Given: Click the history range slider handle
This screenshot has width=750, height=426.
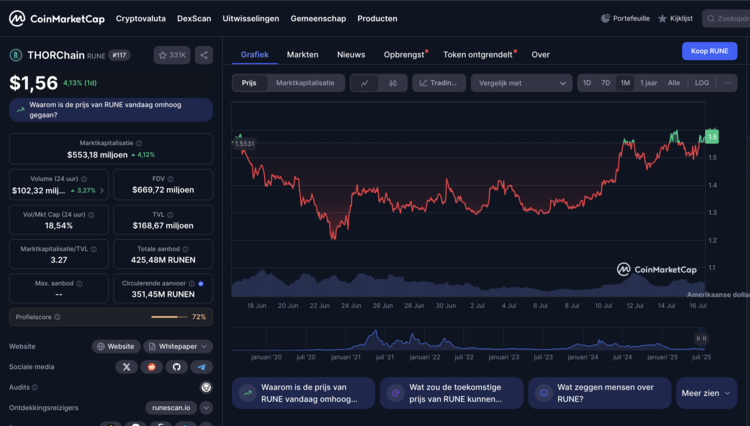Looking at the screenshot, I should click(x=701, y=339).
